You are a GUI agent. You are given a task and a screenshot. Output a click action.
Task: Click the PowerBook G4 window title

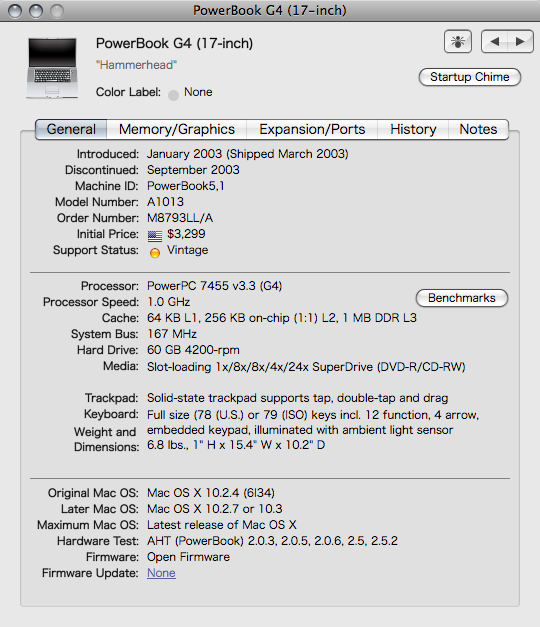pos(270,10)
